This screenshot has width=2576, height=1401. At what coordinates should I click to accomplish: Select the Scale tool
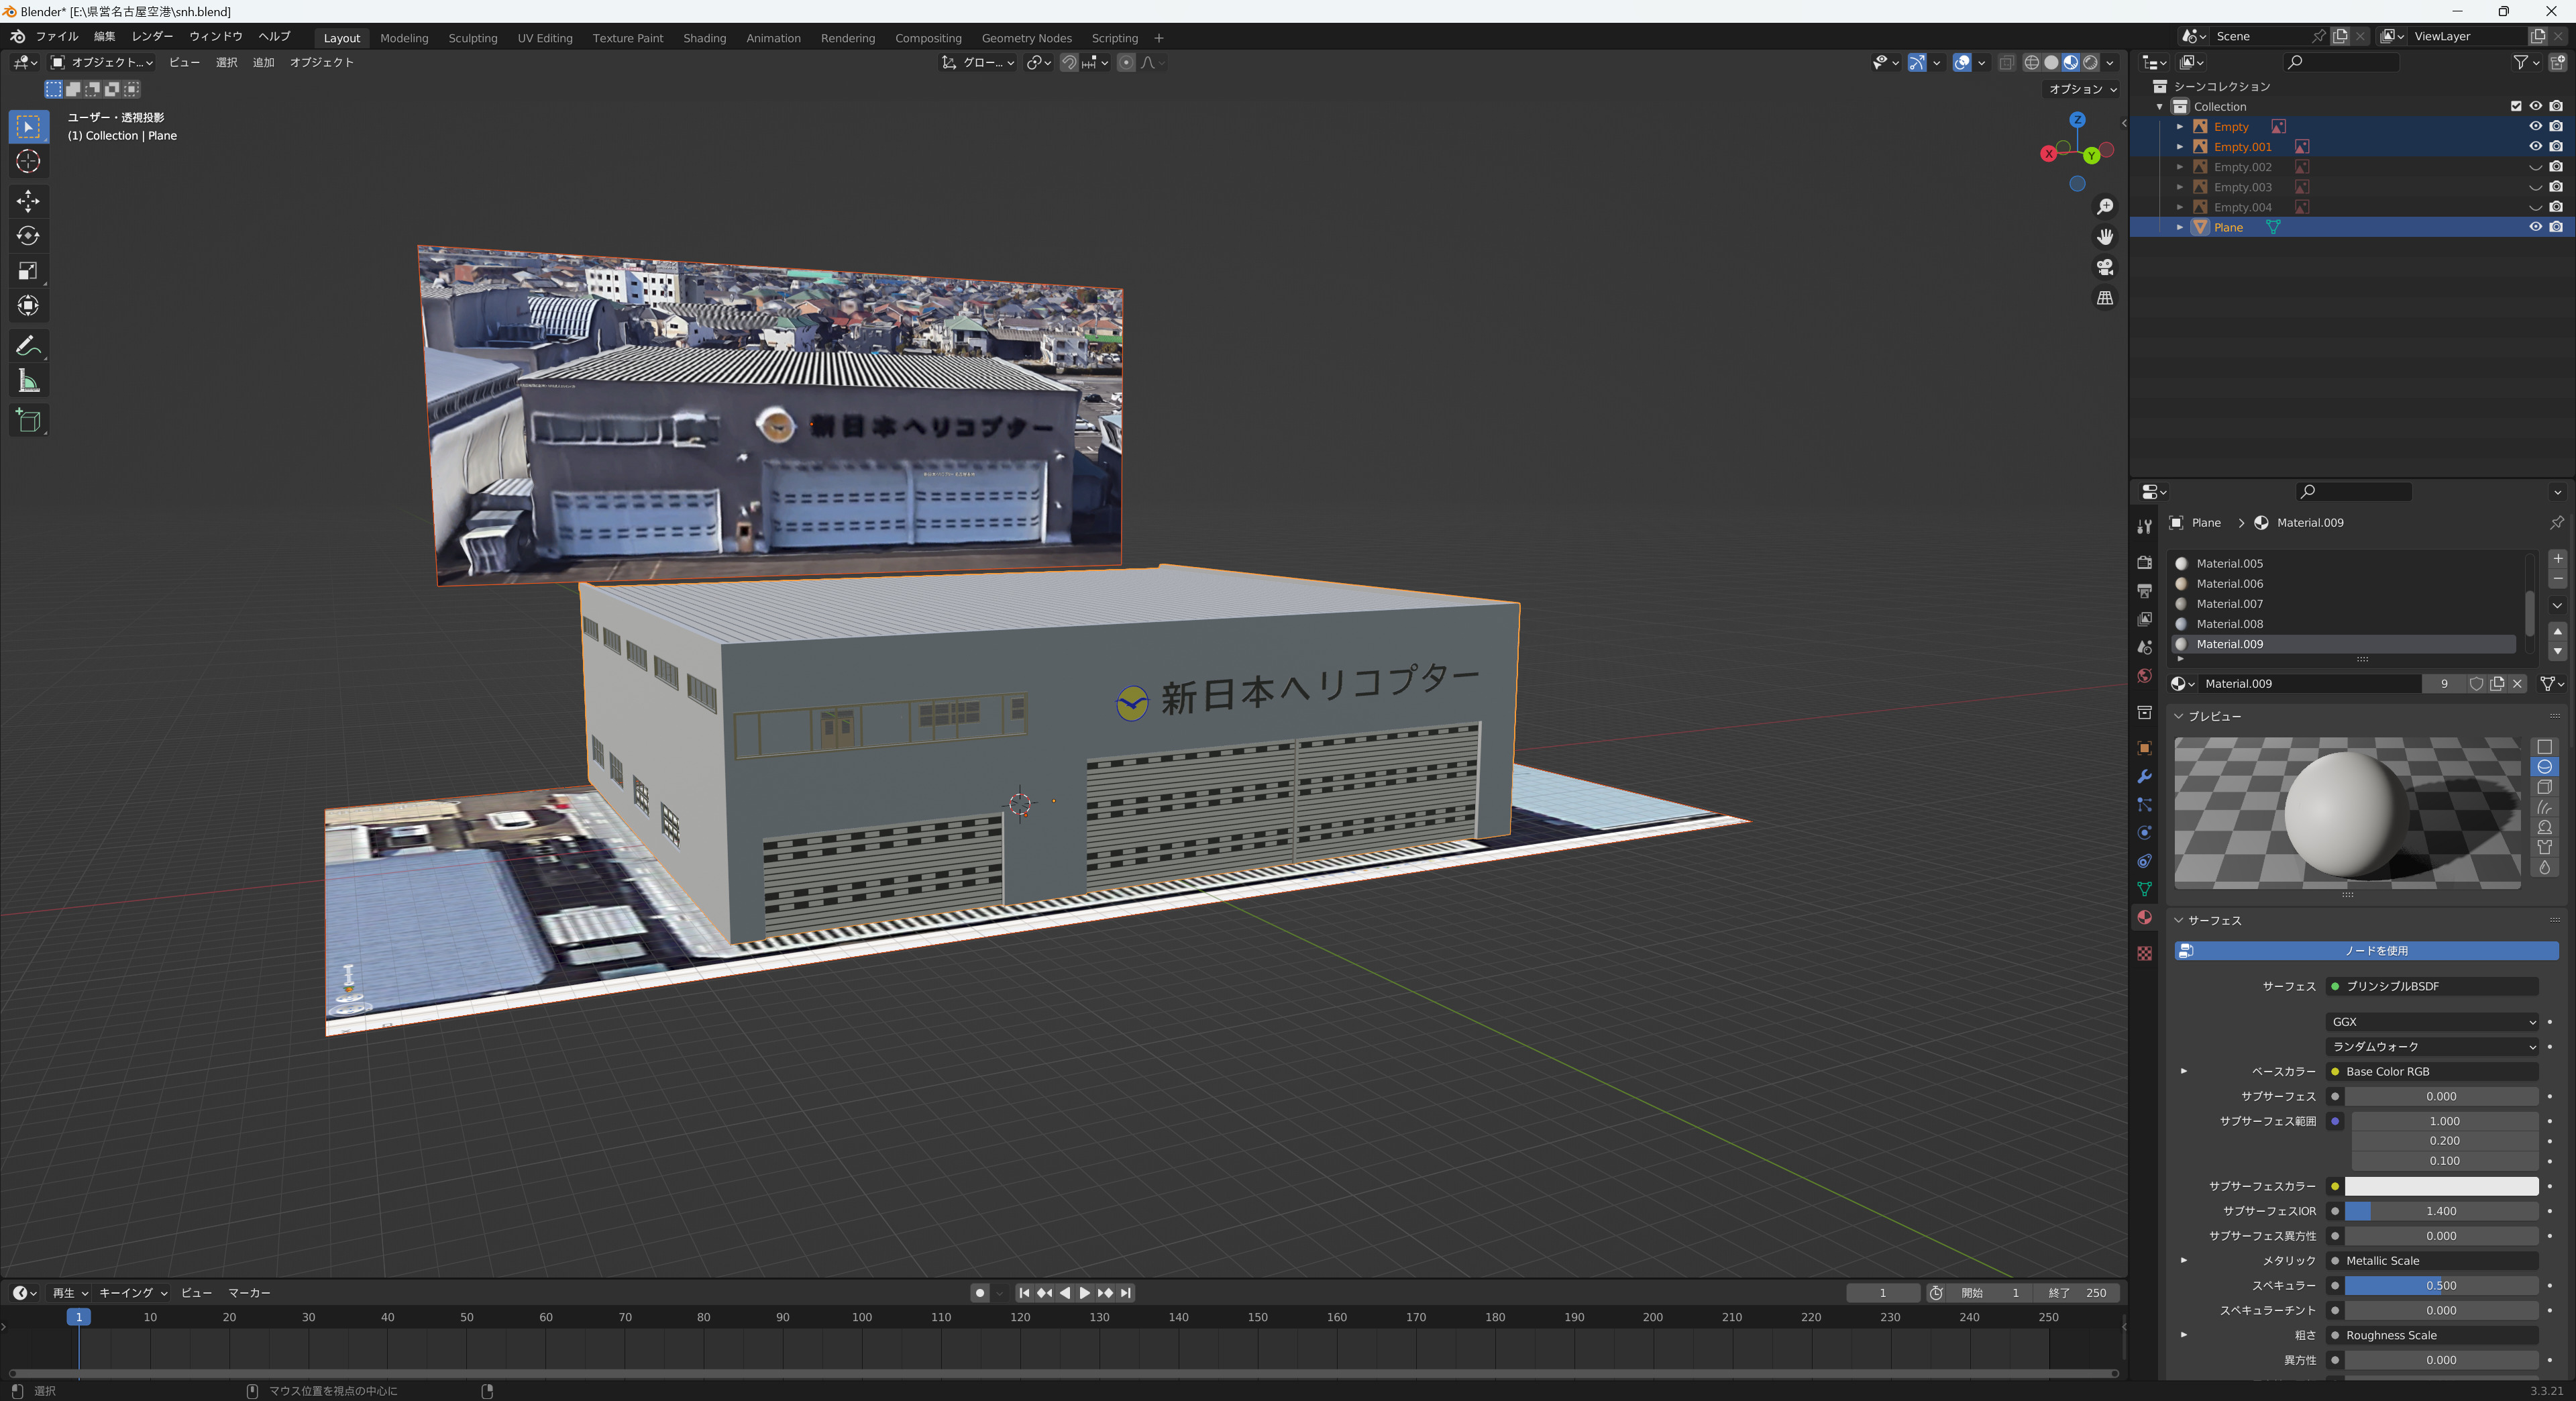(28, 271)
